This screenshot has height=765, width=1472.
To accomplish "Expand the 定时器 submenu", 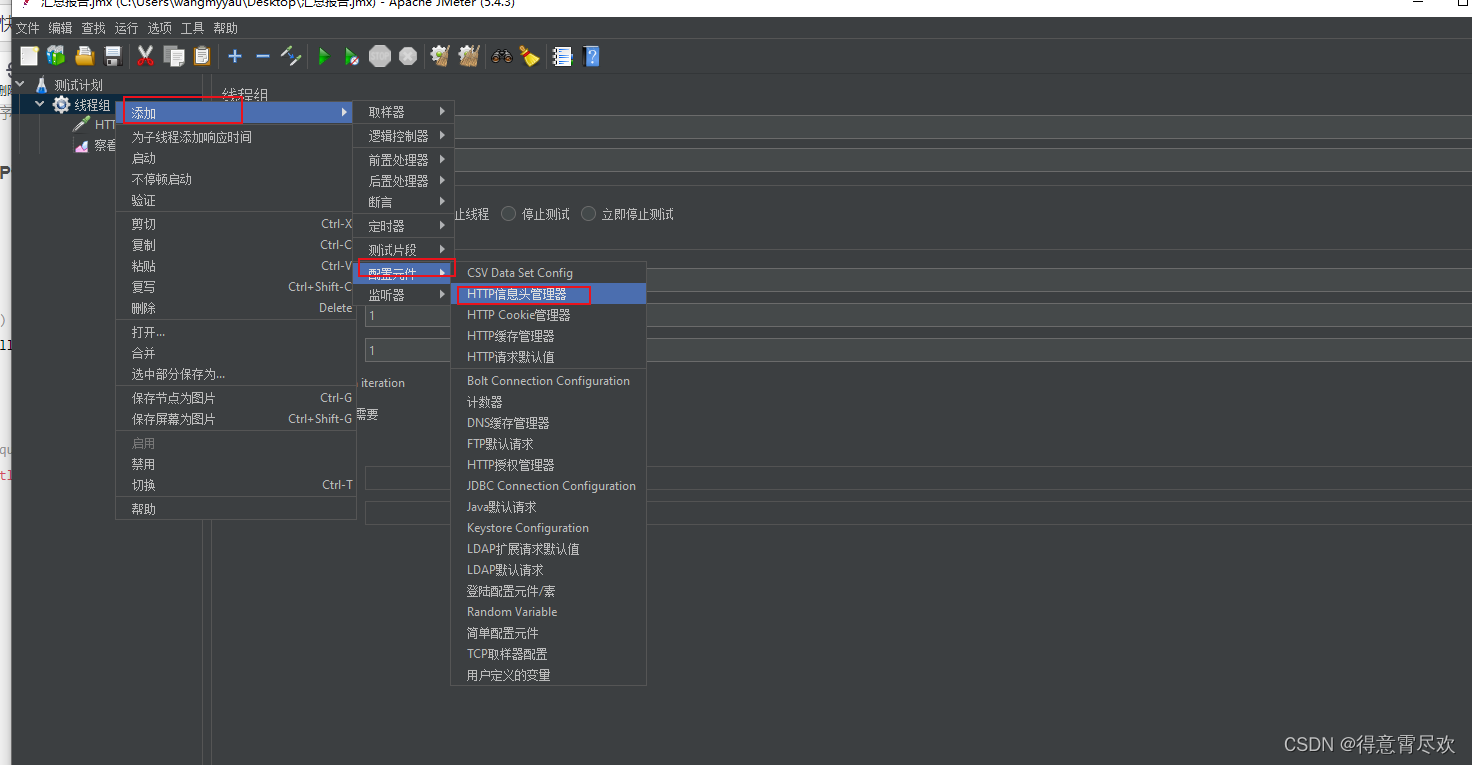I will click(404, 226).
